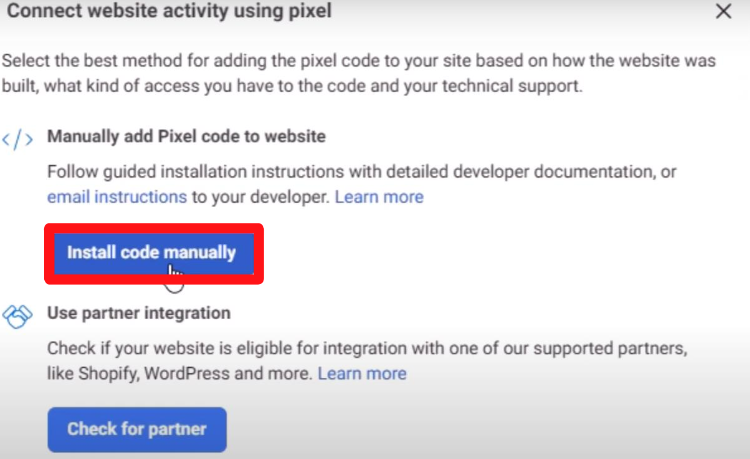Select the Use partner integration heading

pyautogui.click(x=139, y=313)
